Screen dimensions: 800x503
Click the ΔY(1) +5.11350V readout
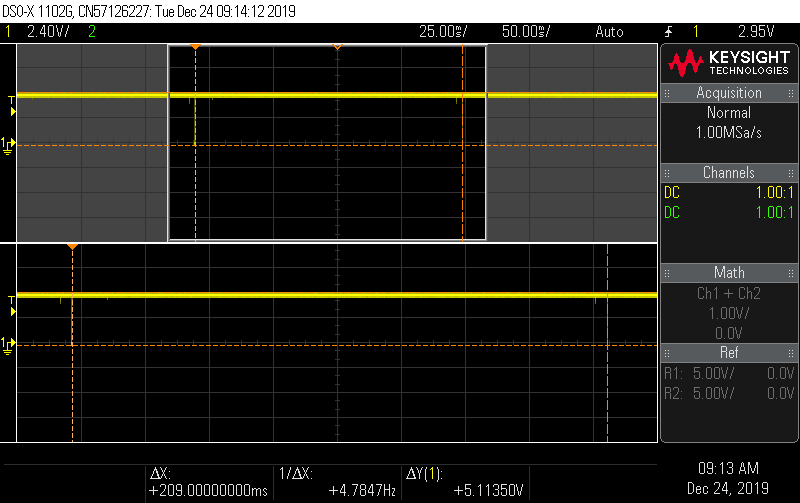click(465, 482)
